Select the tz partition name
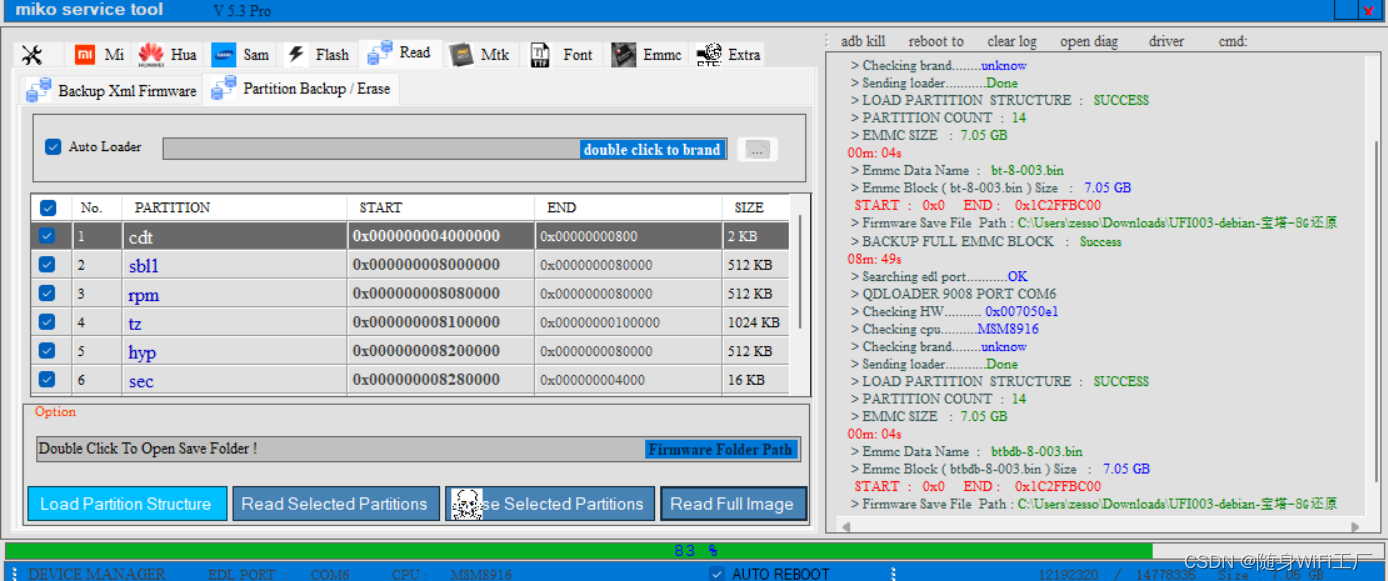 pos(135,323)
